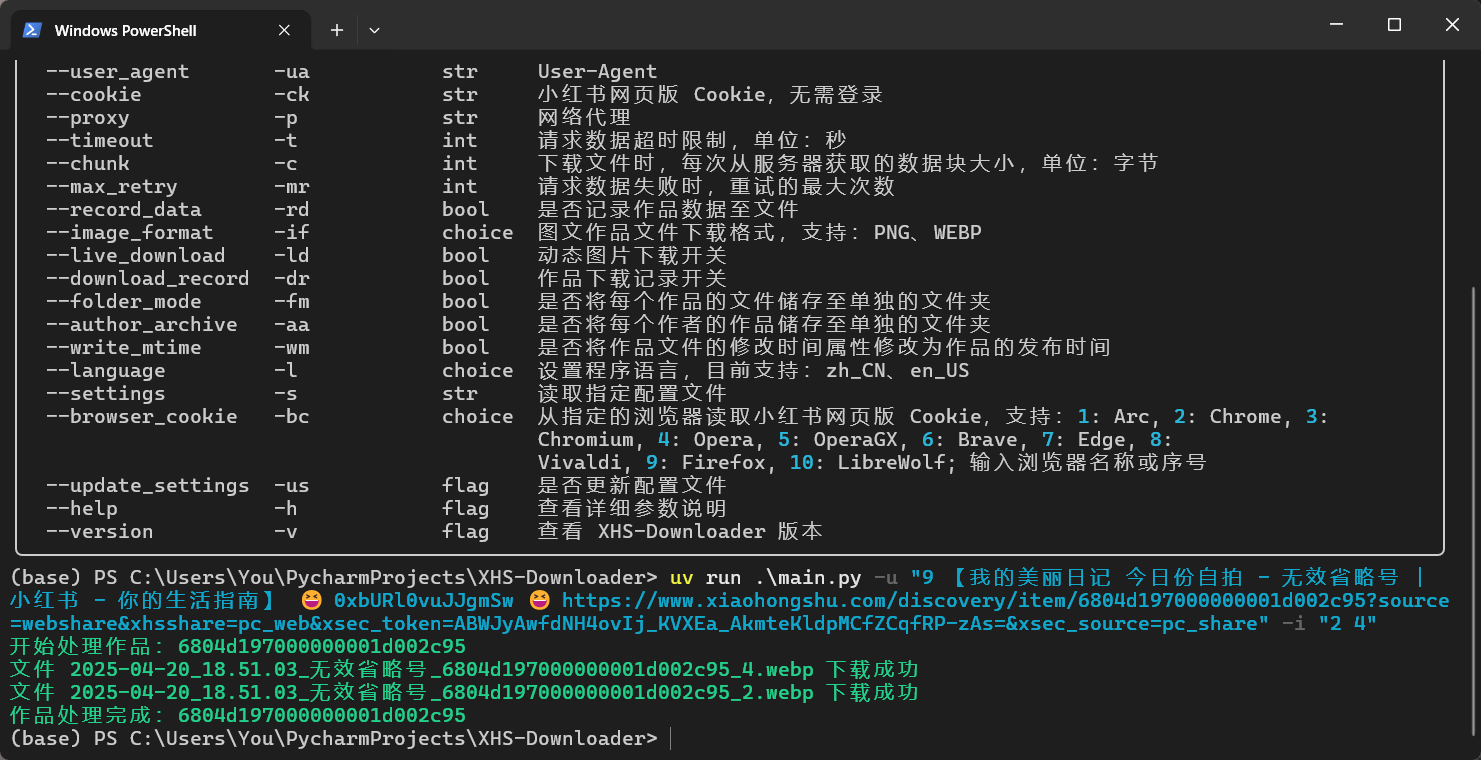This screenshot has height=760, width=1481.
Task: Click the downloaded file name ending _2.webp
Action: (442, 692)
